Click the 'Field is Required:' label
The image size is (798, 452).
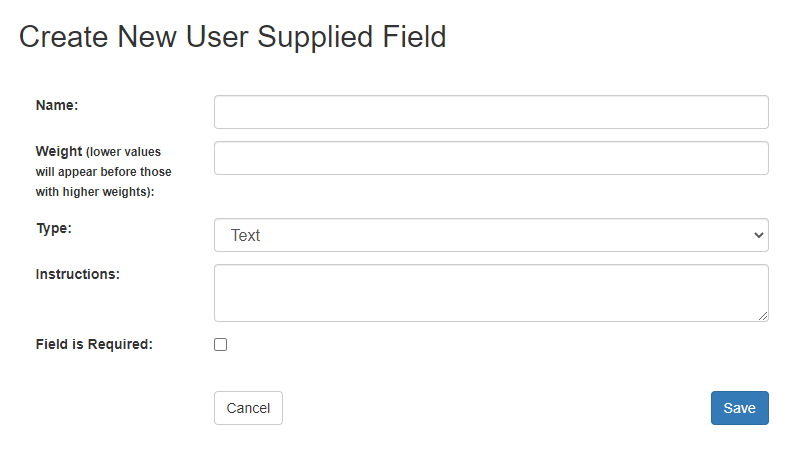(x=94, y=344)
